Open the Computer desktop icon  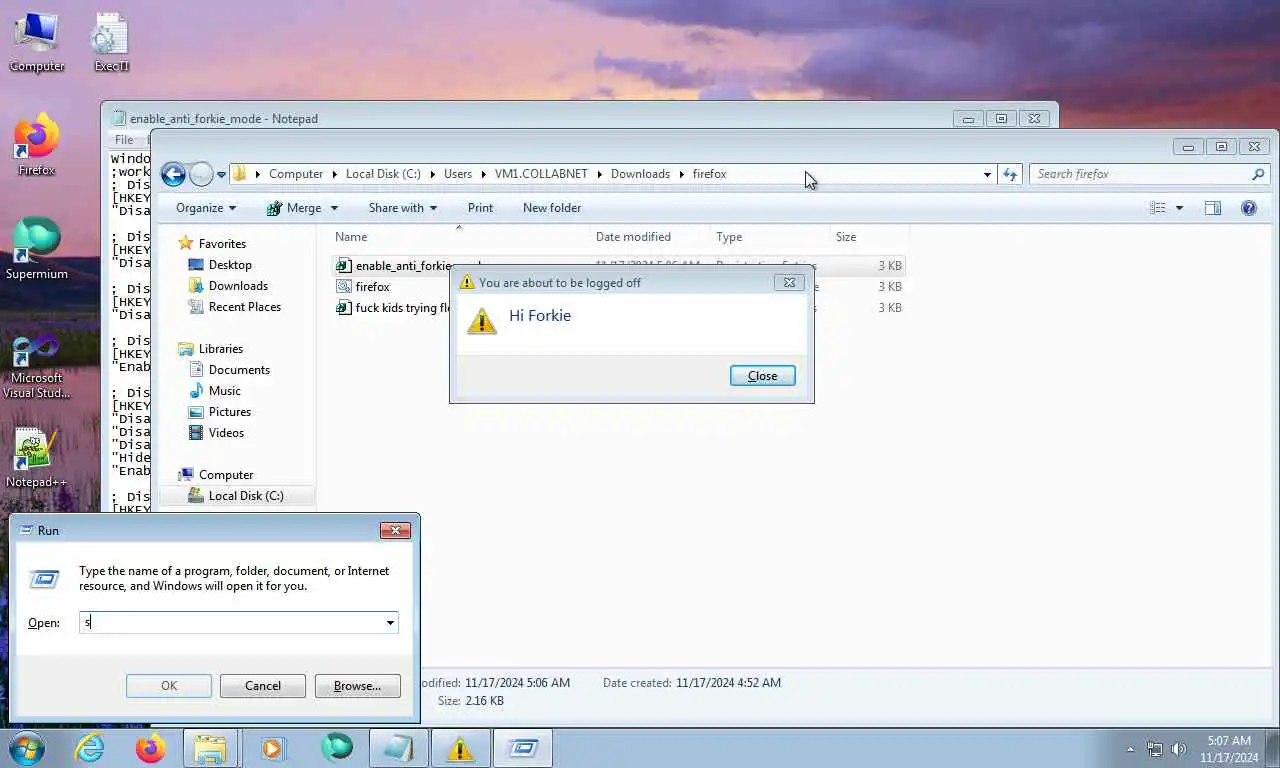click(x=37, y=42)
